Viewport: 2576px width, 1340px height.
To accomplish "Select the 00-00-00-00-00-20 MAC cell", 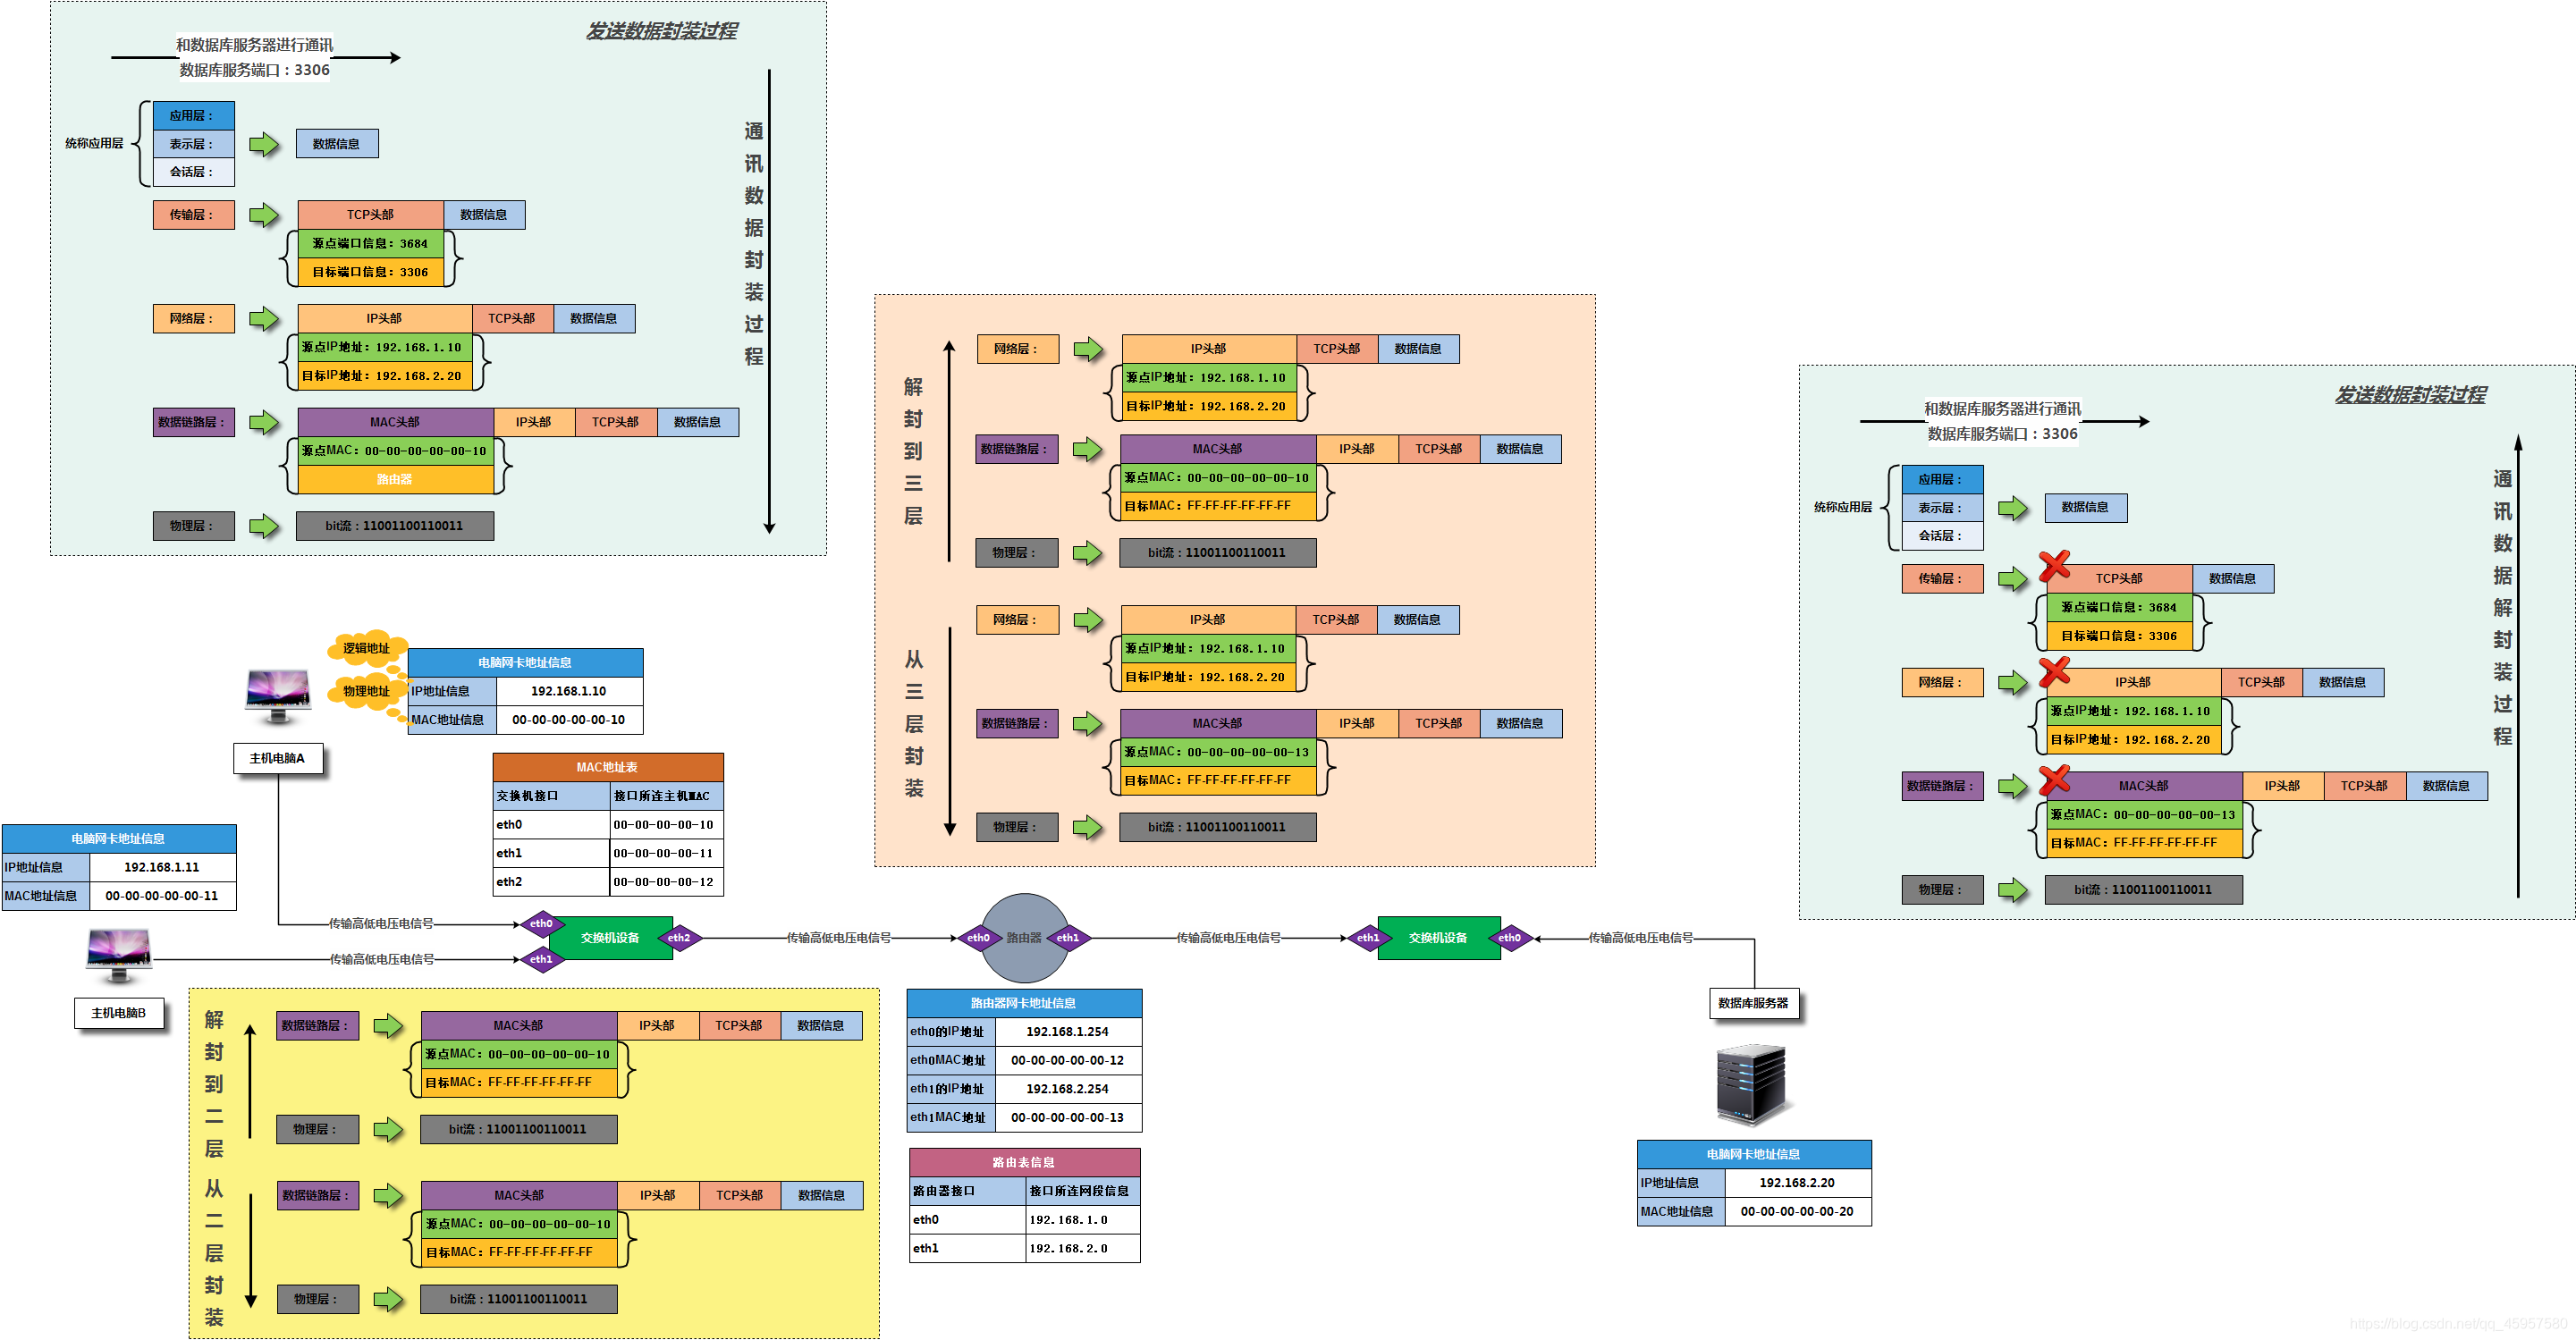I will tap(1798, 1212).
